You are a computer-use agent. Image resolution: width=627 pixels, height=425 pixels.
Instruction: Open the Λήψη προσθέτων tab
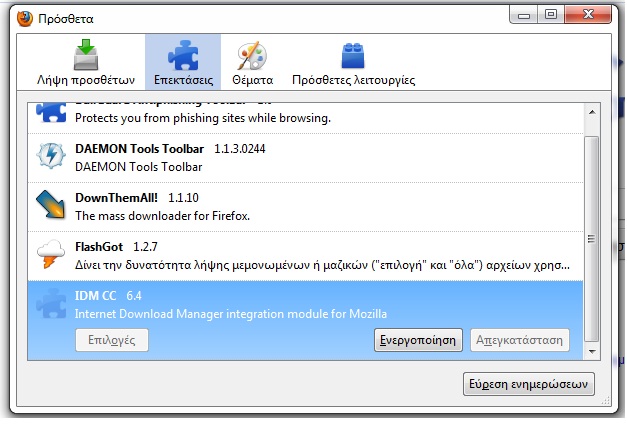pyautogui.click(x=86, y=62)
